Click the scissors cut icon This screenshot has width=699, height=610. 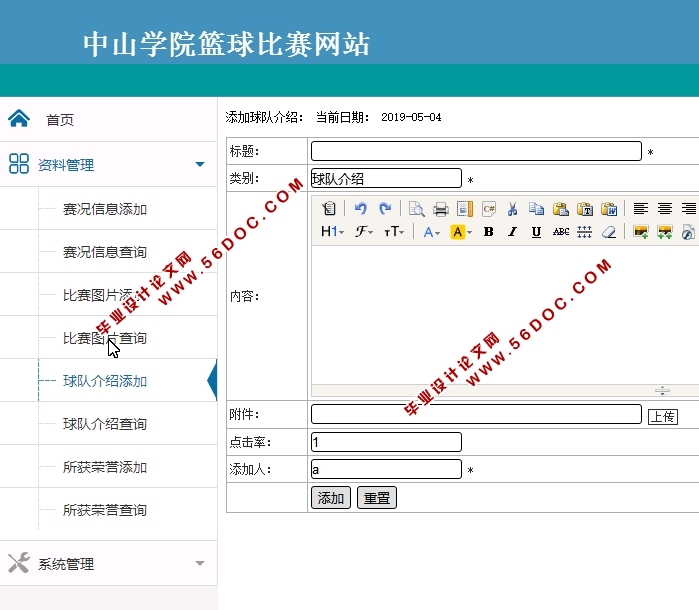512,208
